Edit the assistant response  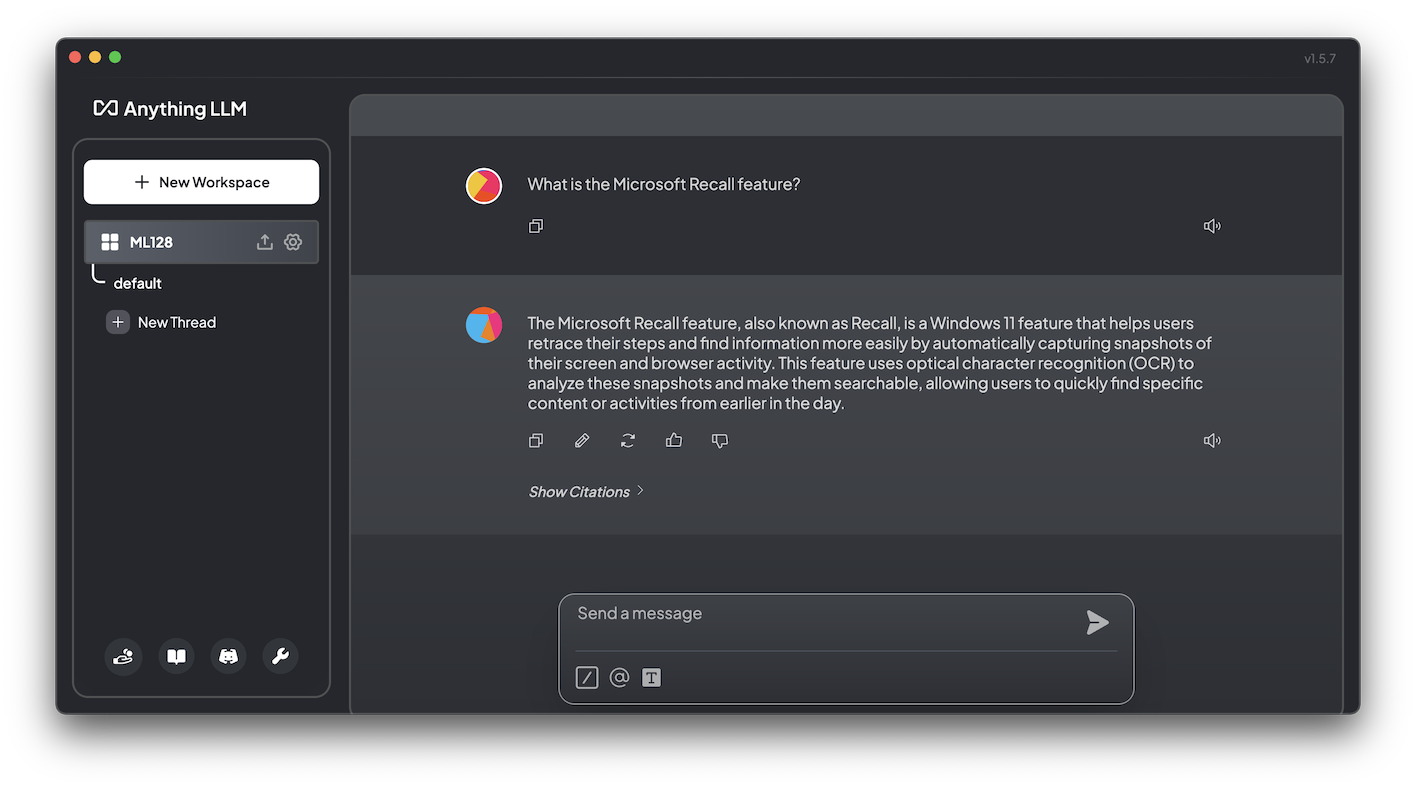(x=582, y=440)
